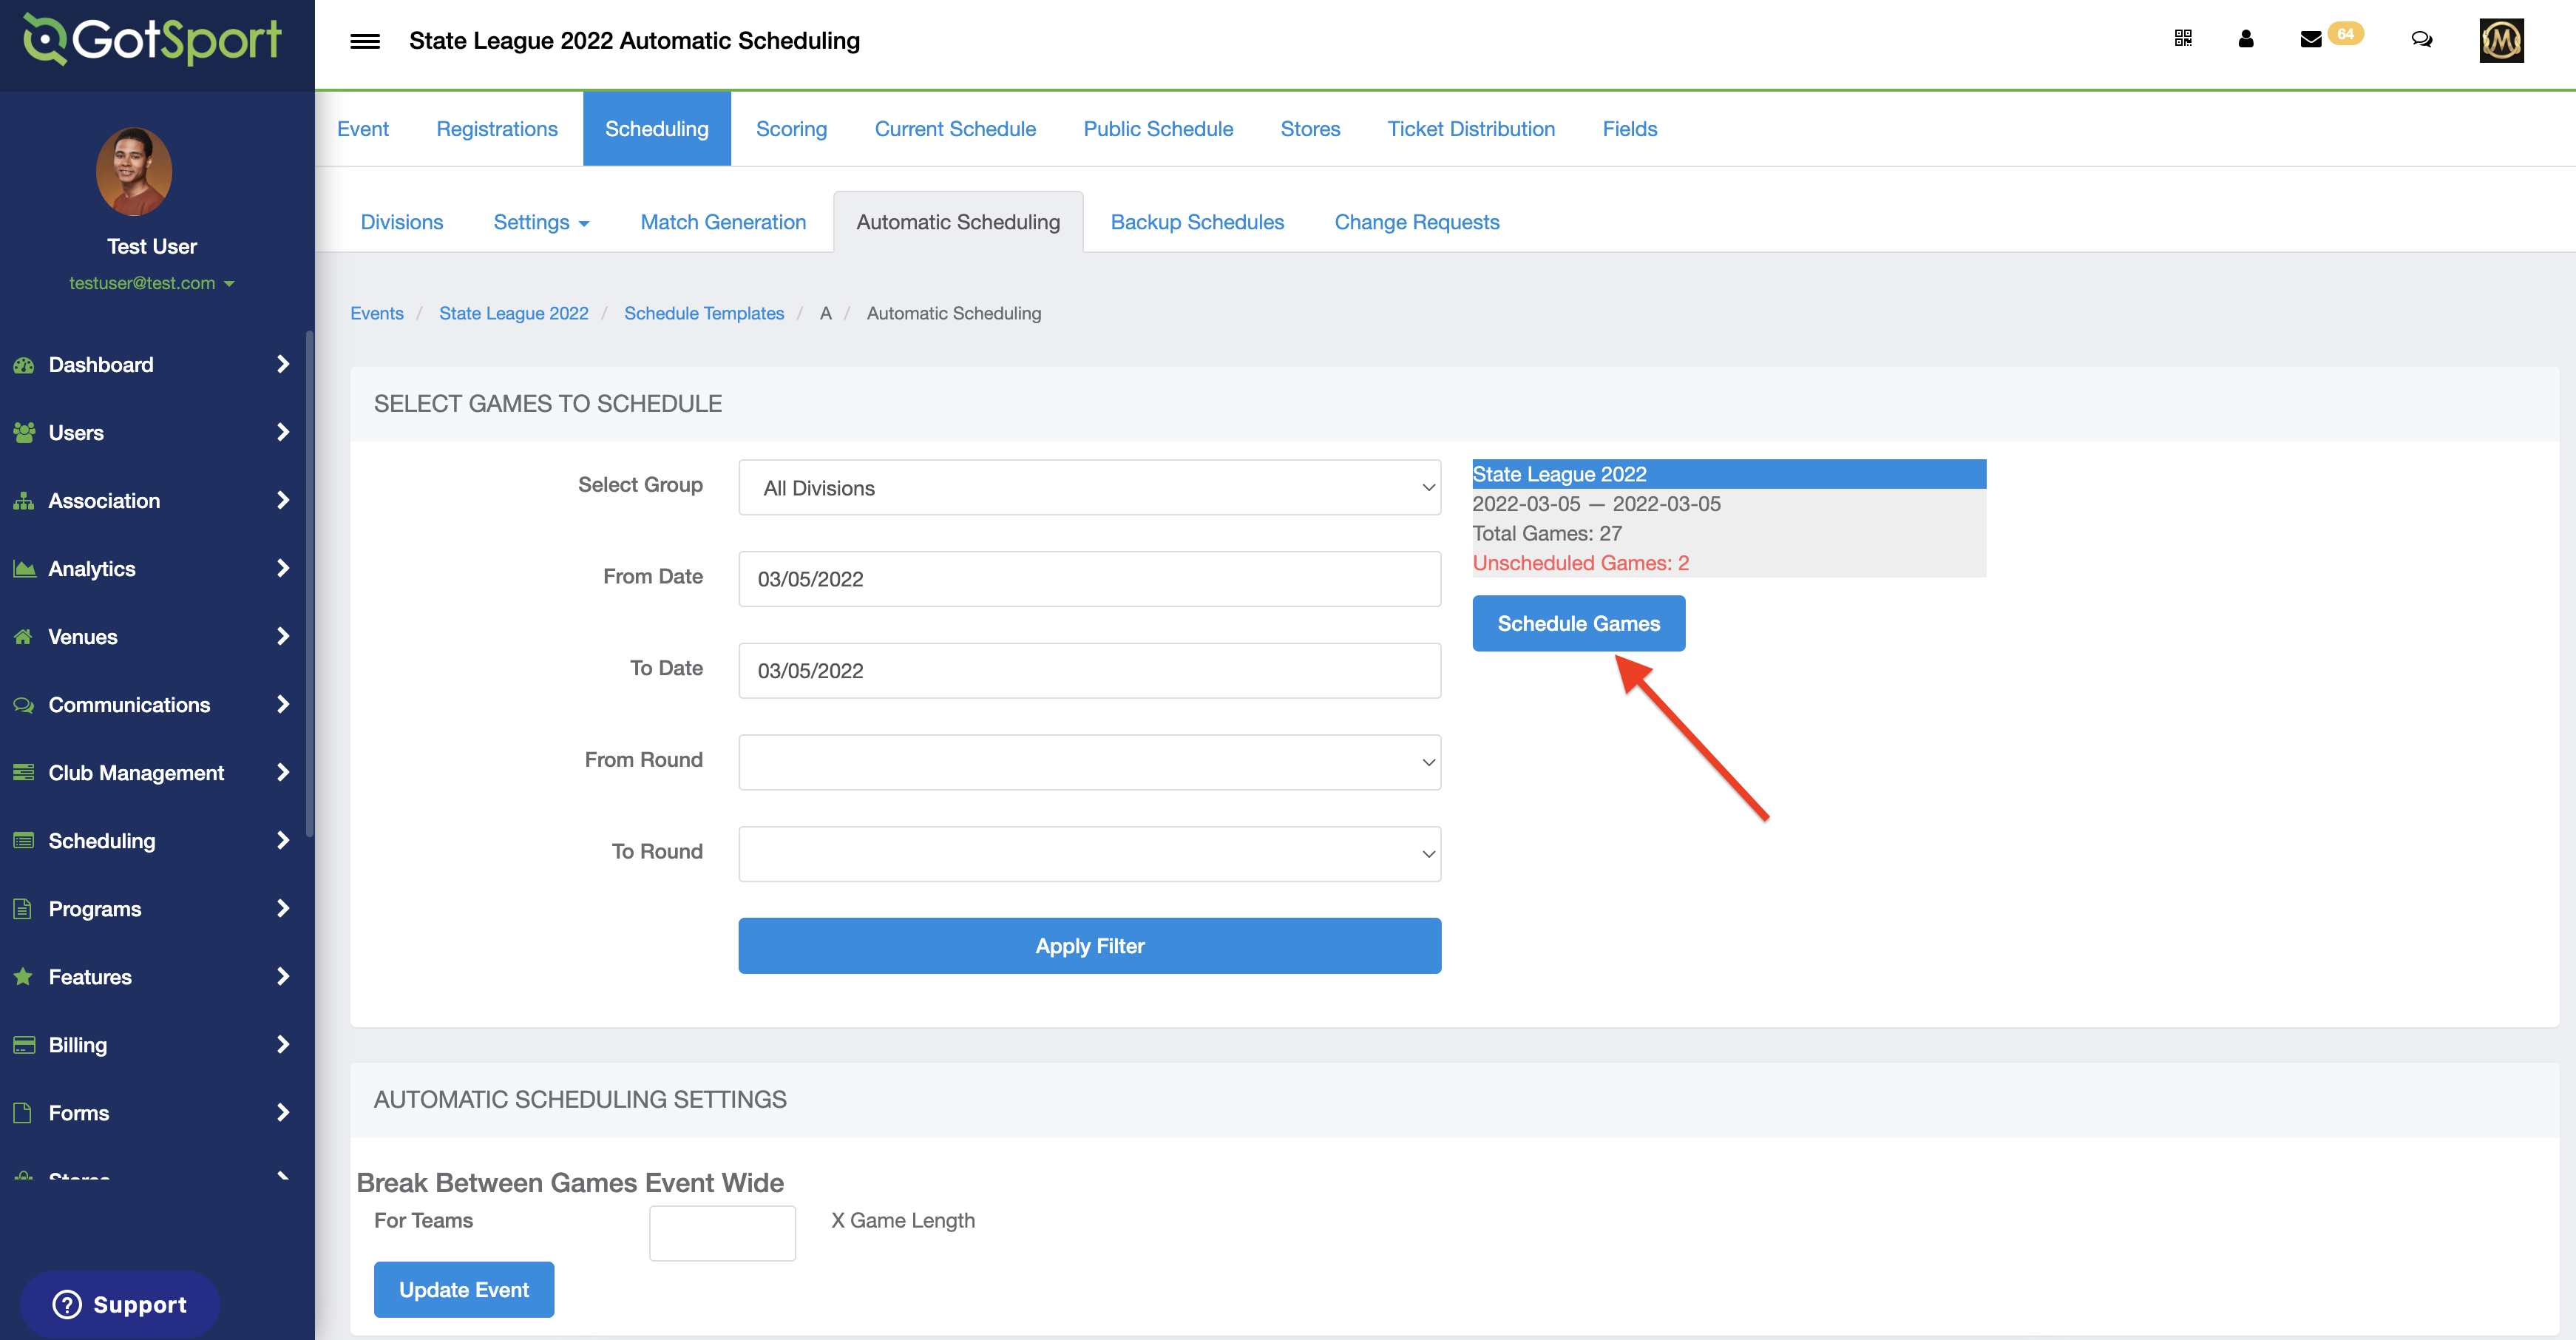Open the QR code icon
Viewport: 2576px width, 1340px height.
point(2183,39)
